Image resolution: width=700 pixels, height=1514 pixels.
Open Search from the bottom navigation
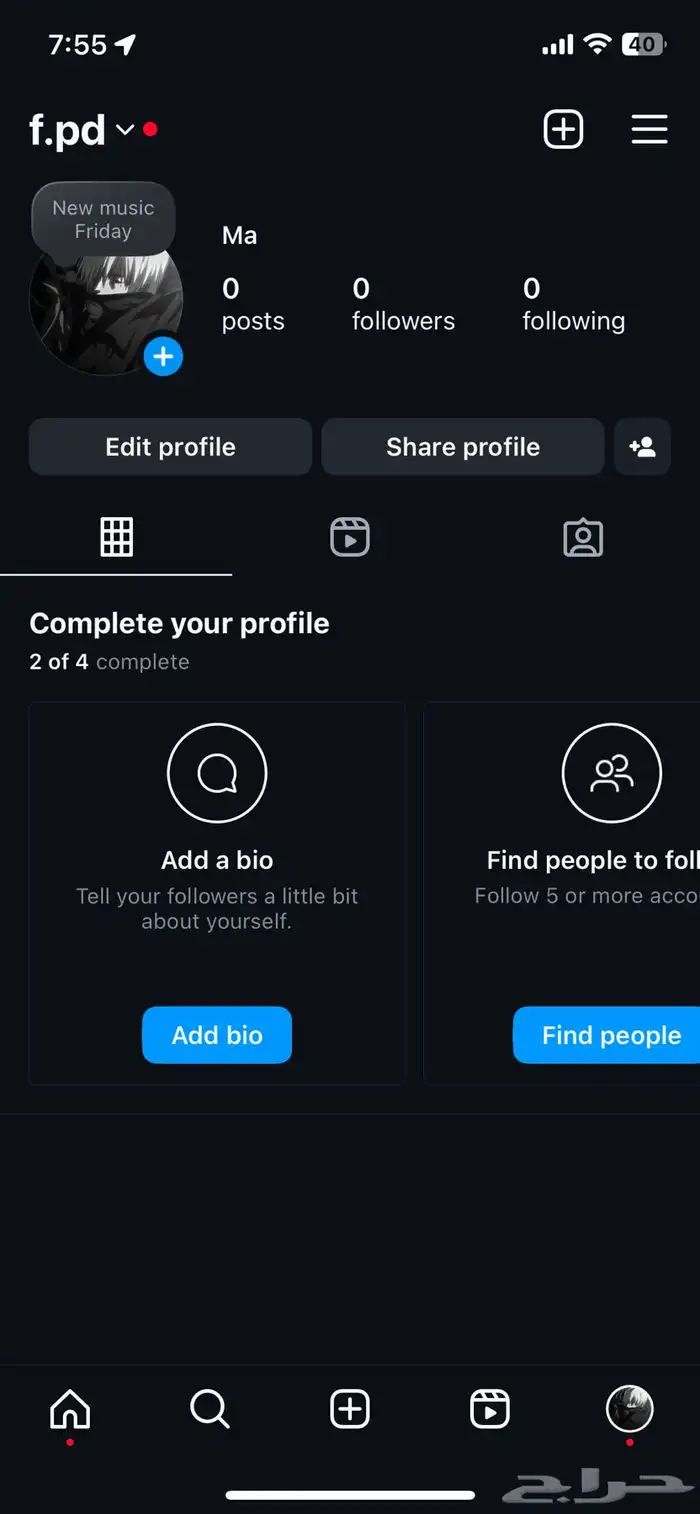[210, 1410]
